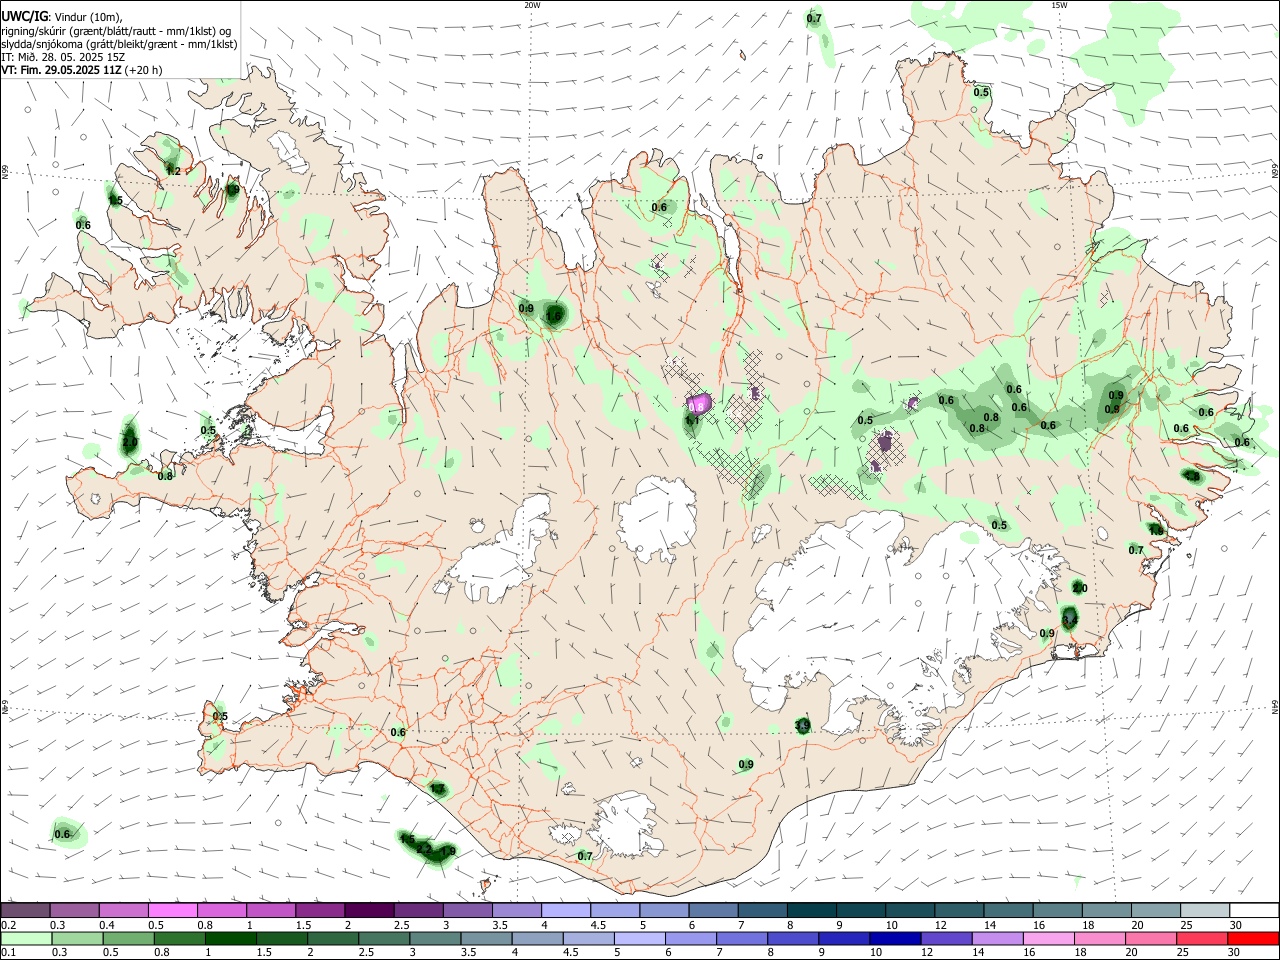Click the 'UWC/IG' title text
Image resolution: width=1280 pixels, height=960 pixels.
tap(23, 17)
